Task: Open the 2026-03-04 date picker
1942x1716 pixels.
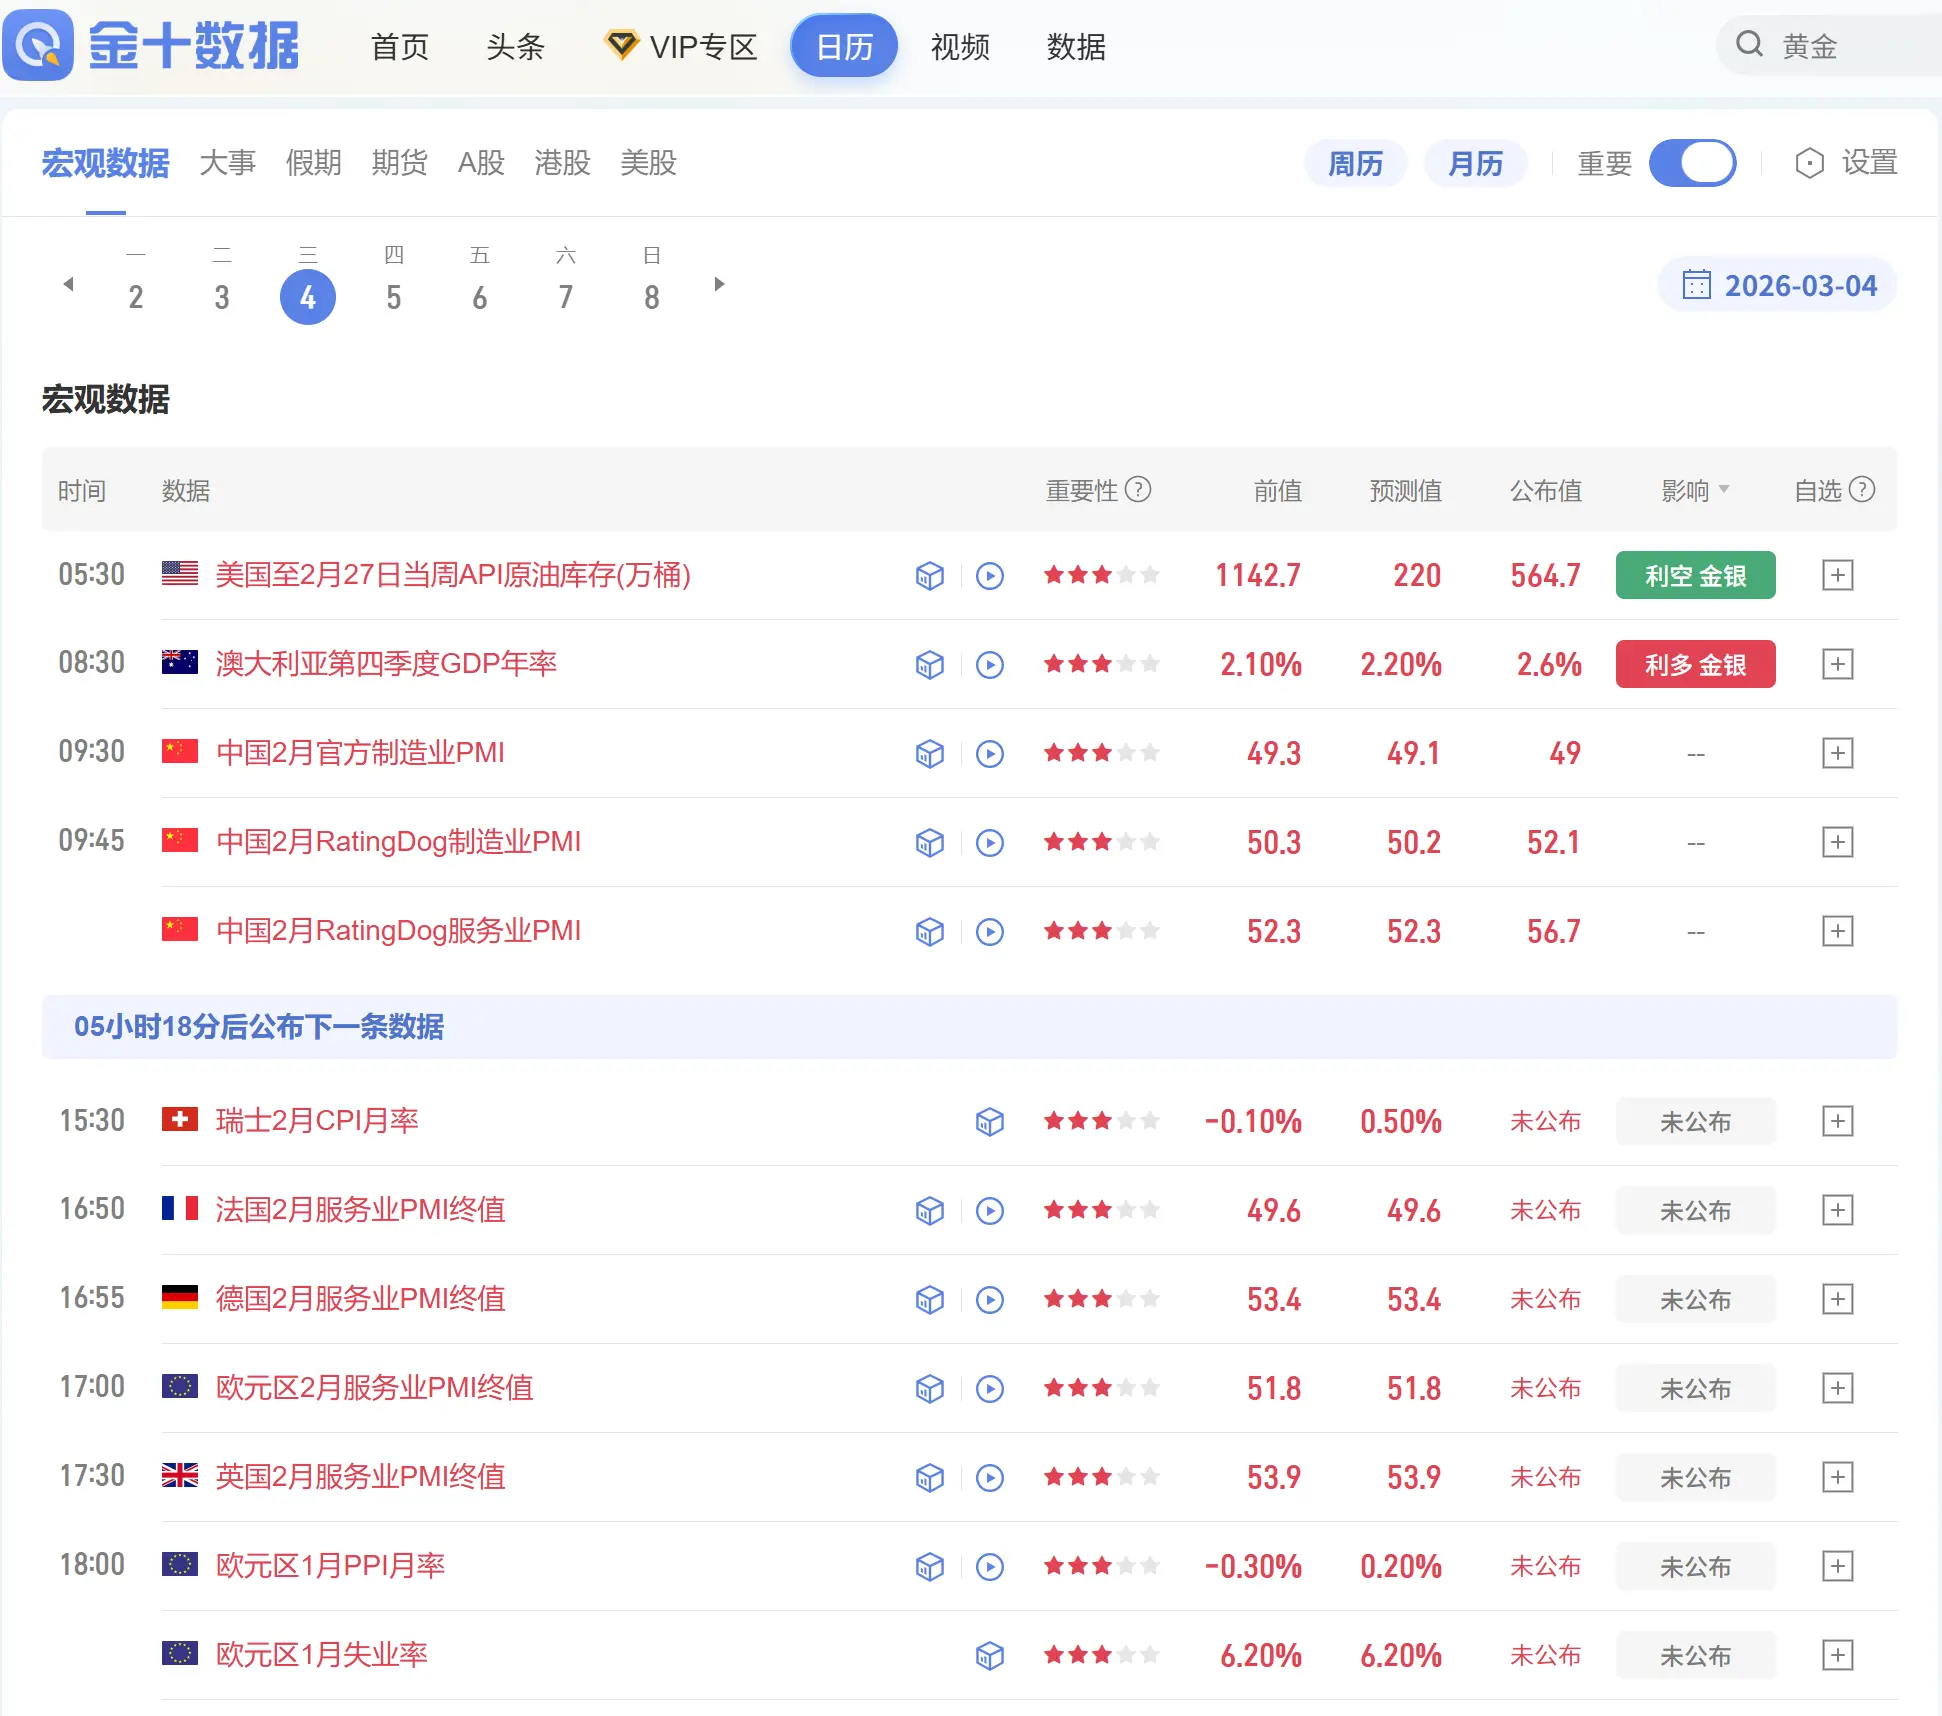Action: (x=1778, y=286)
